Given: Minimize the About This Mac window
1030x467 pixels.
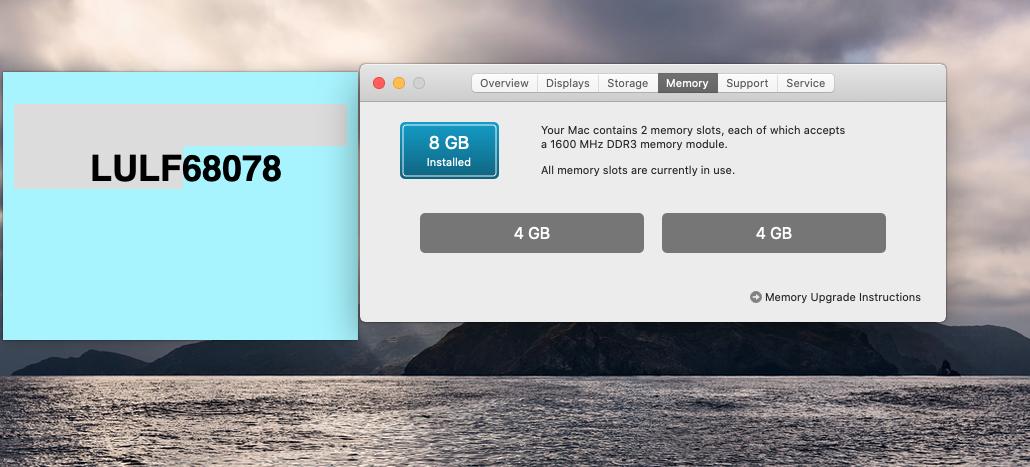Looking at the screenshot, I should [399, 83].
